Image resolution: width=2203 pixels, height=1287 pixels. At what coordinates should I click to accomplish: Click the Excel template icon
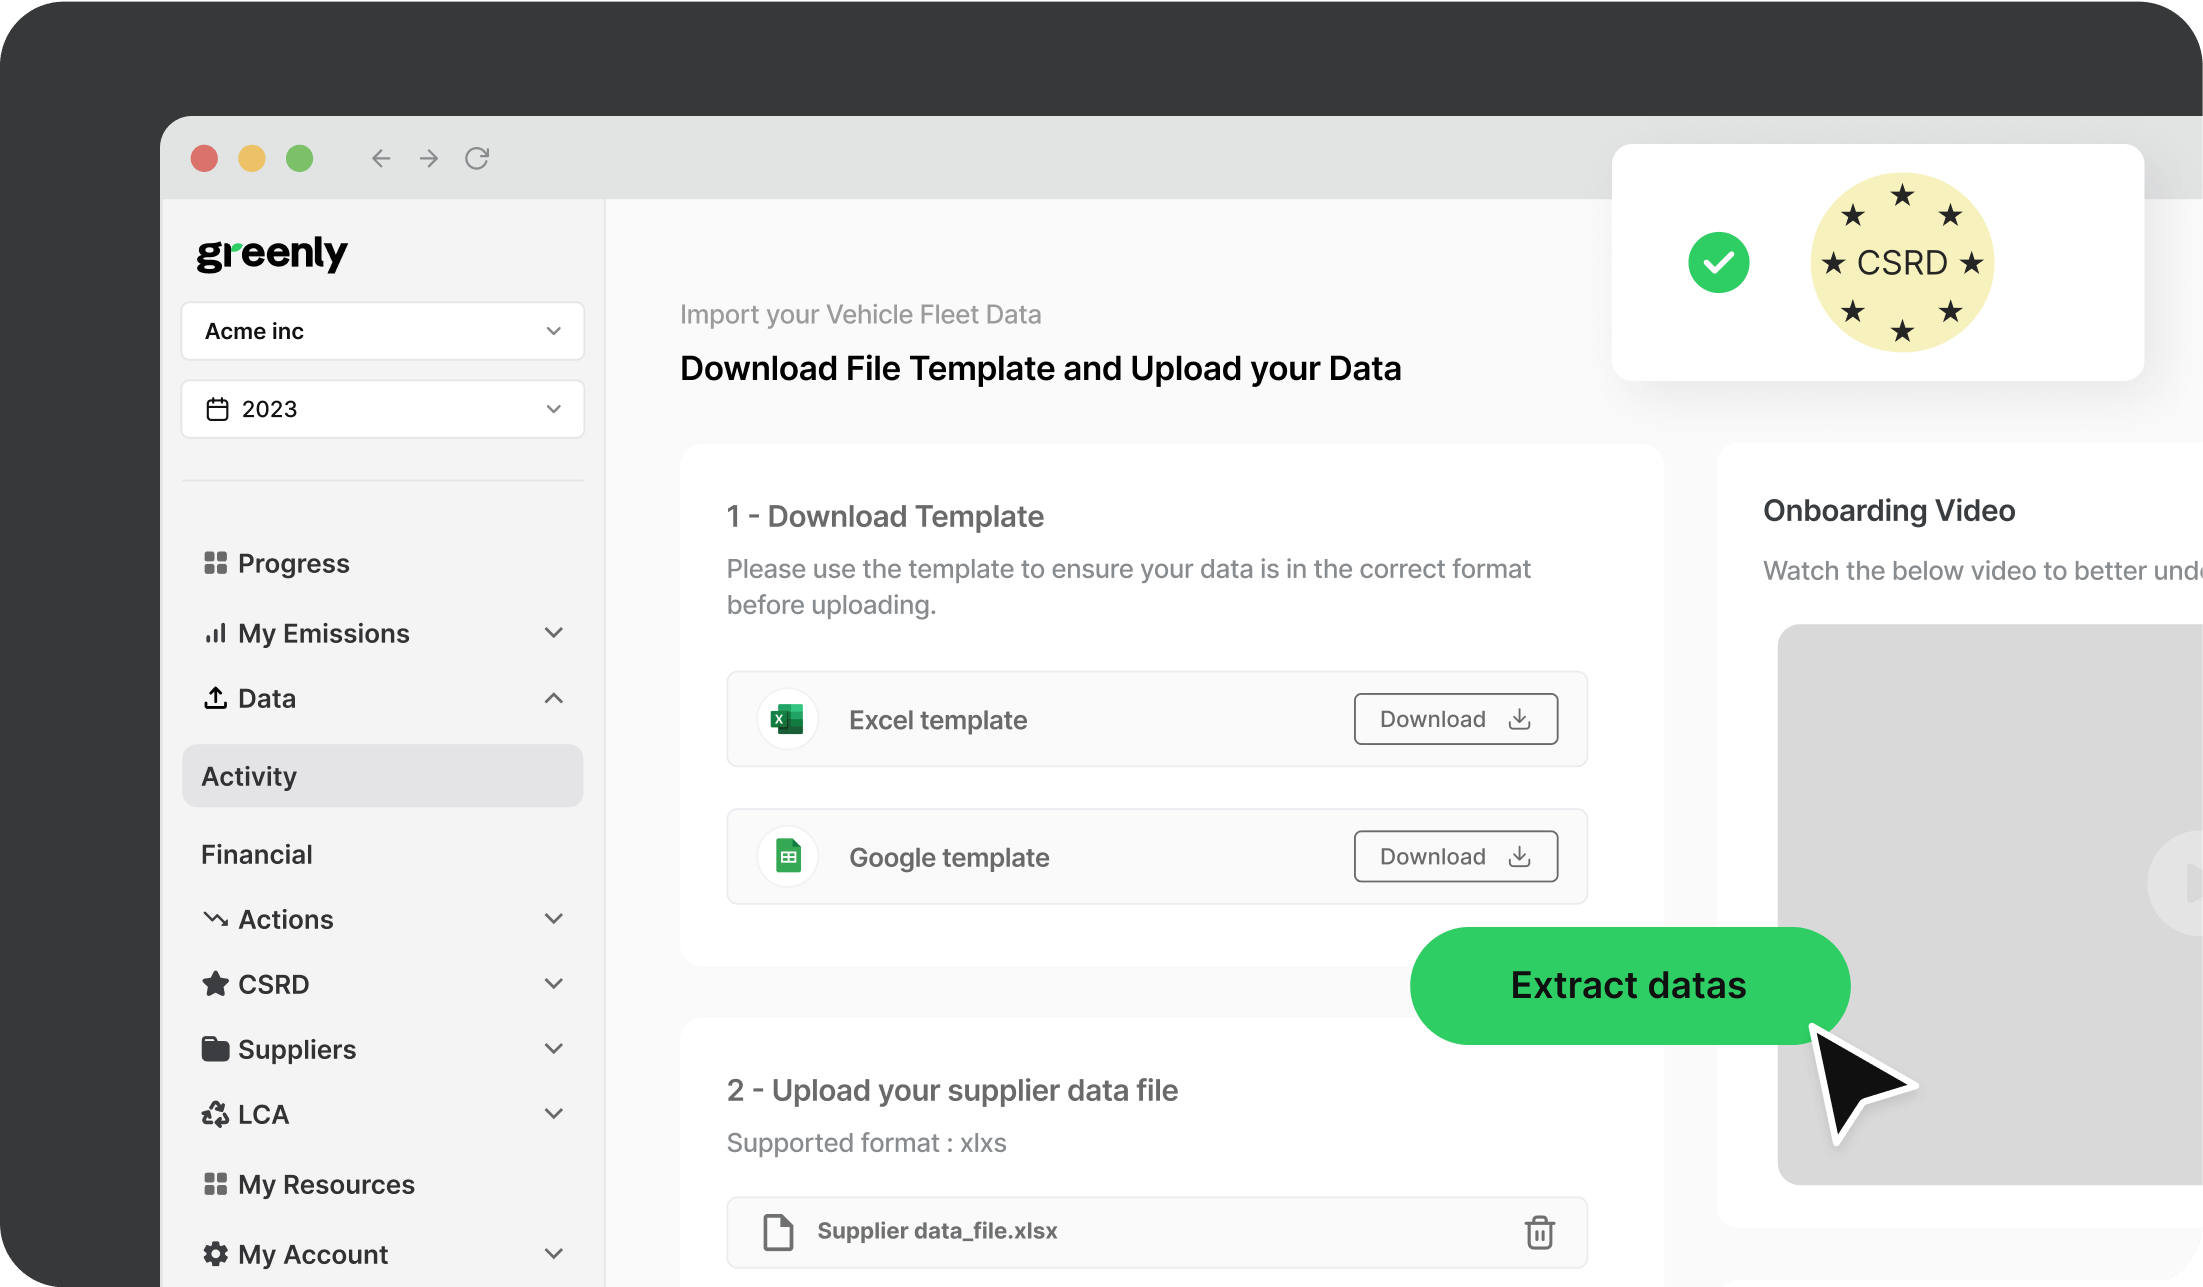788,719
